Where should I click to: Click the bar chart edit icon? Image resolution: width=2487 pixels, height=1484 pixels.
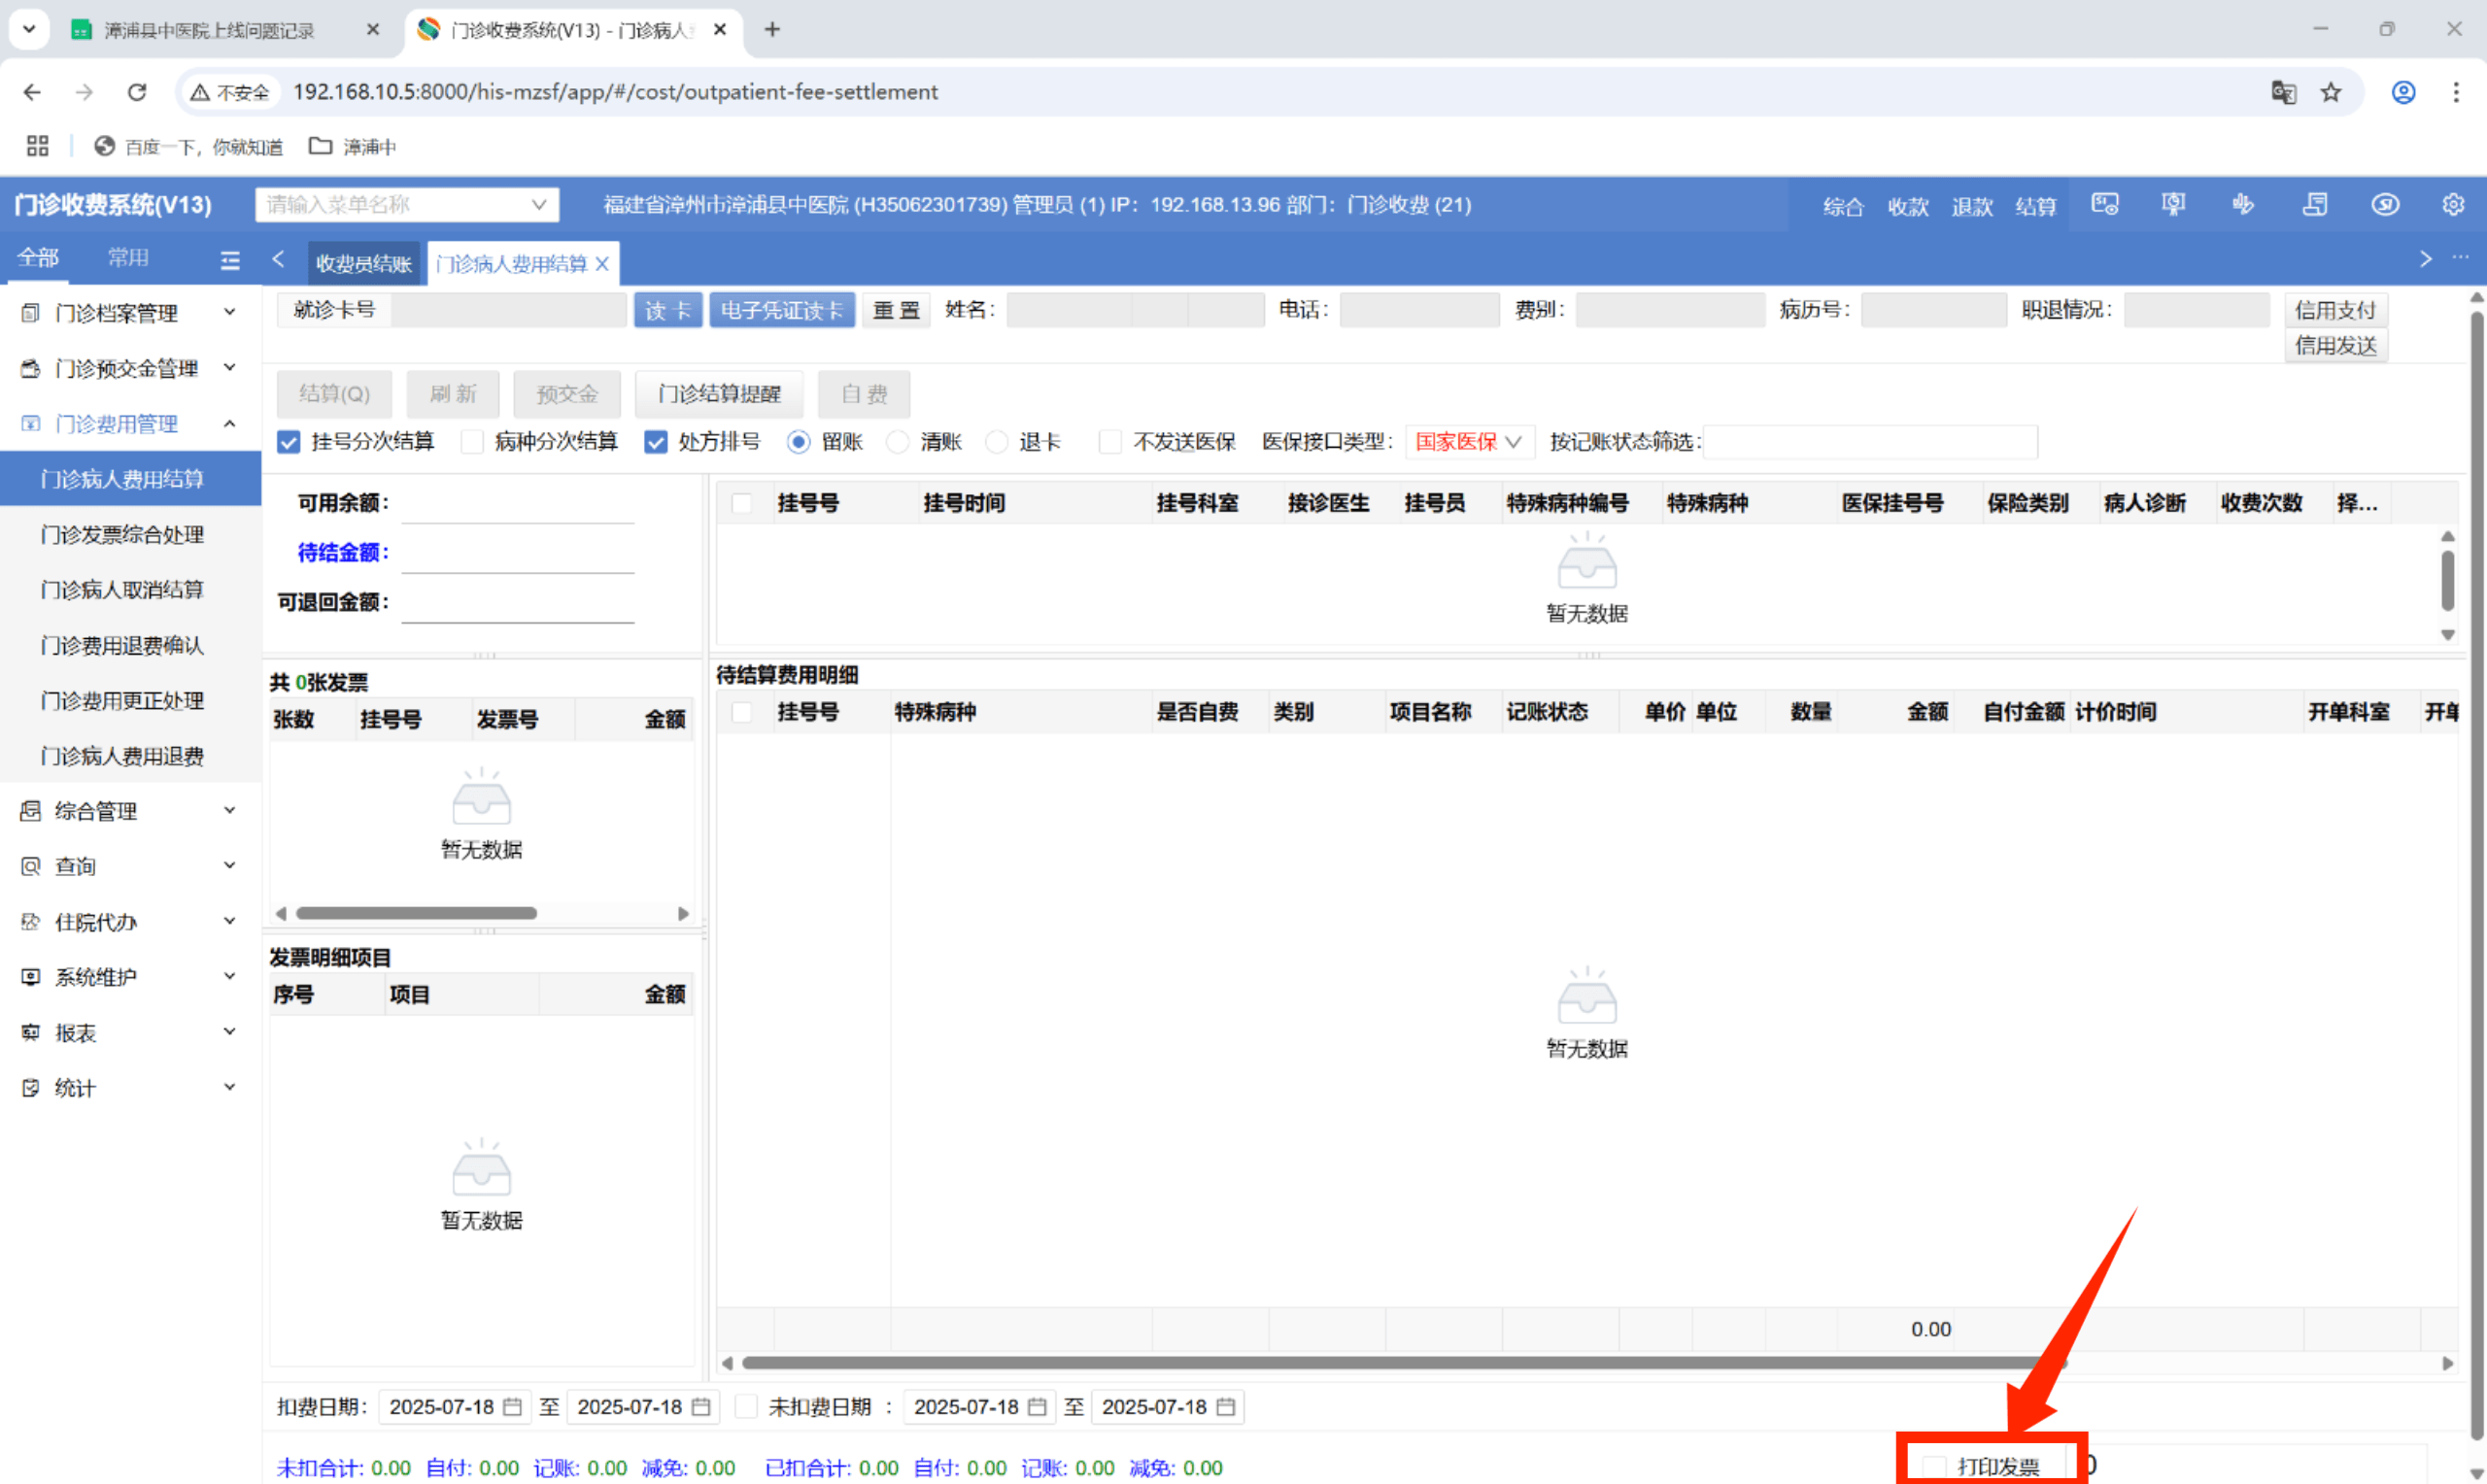coord(2242,205)
